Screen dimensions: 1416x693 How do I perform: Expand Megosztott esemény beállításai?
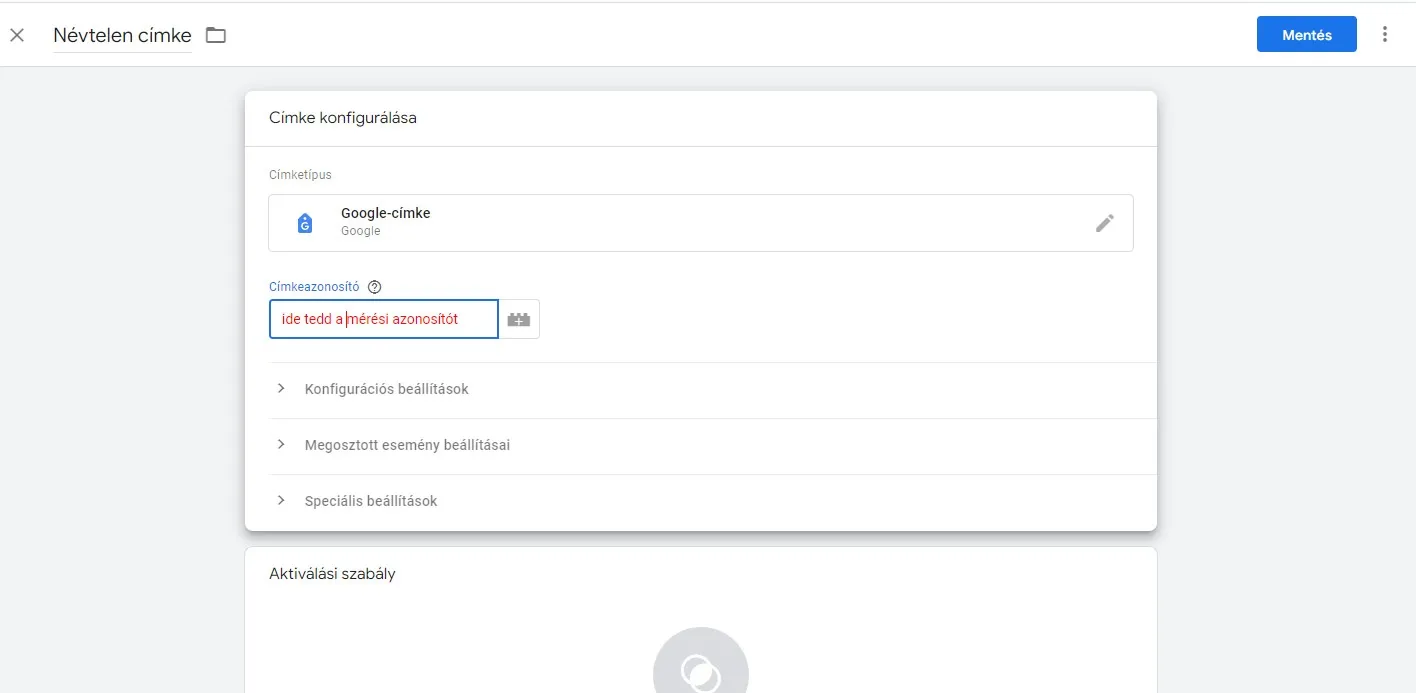tap(407, 445)
